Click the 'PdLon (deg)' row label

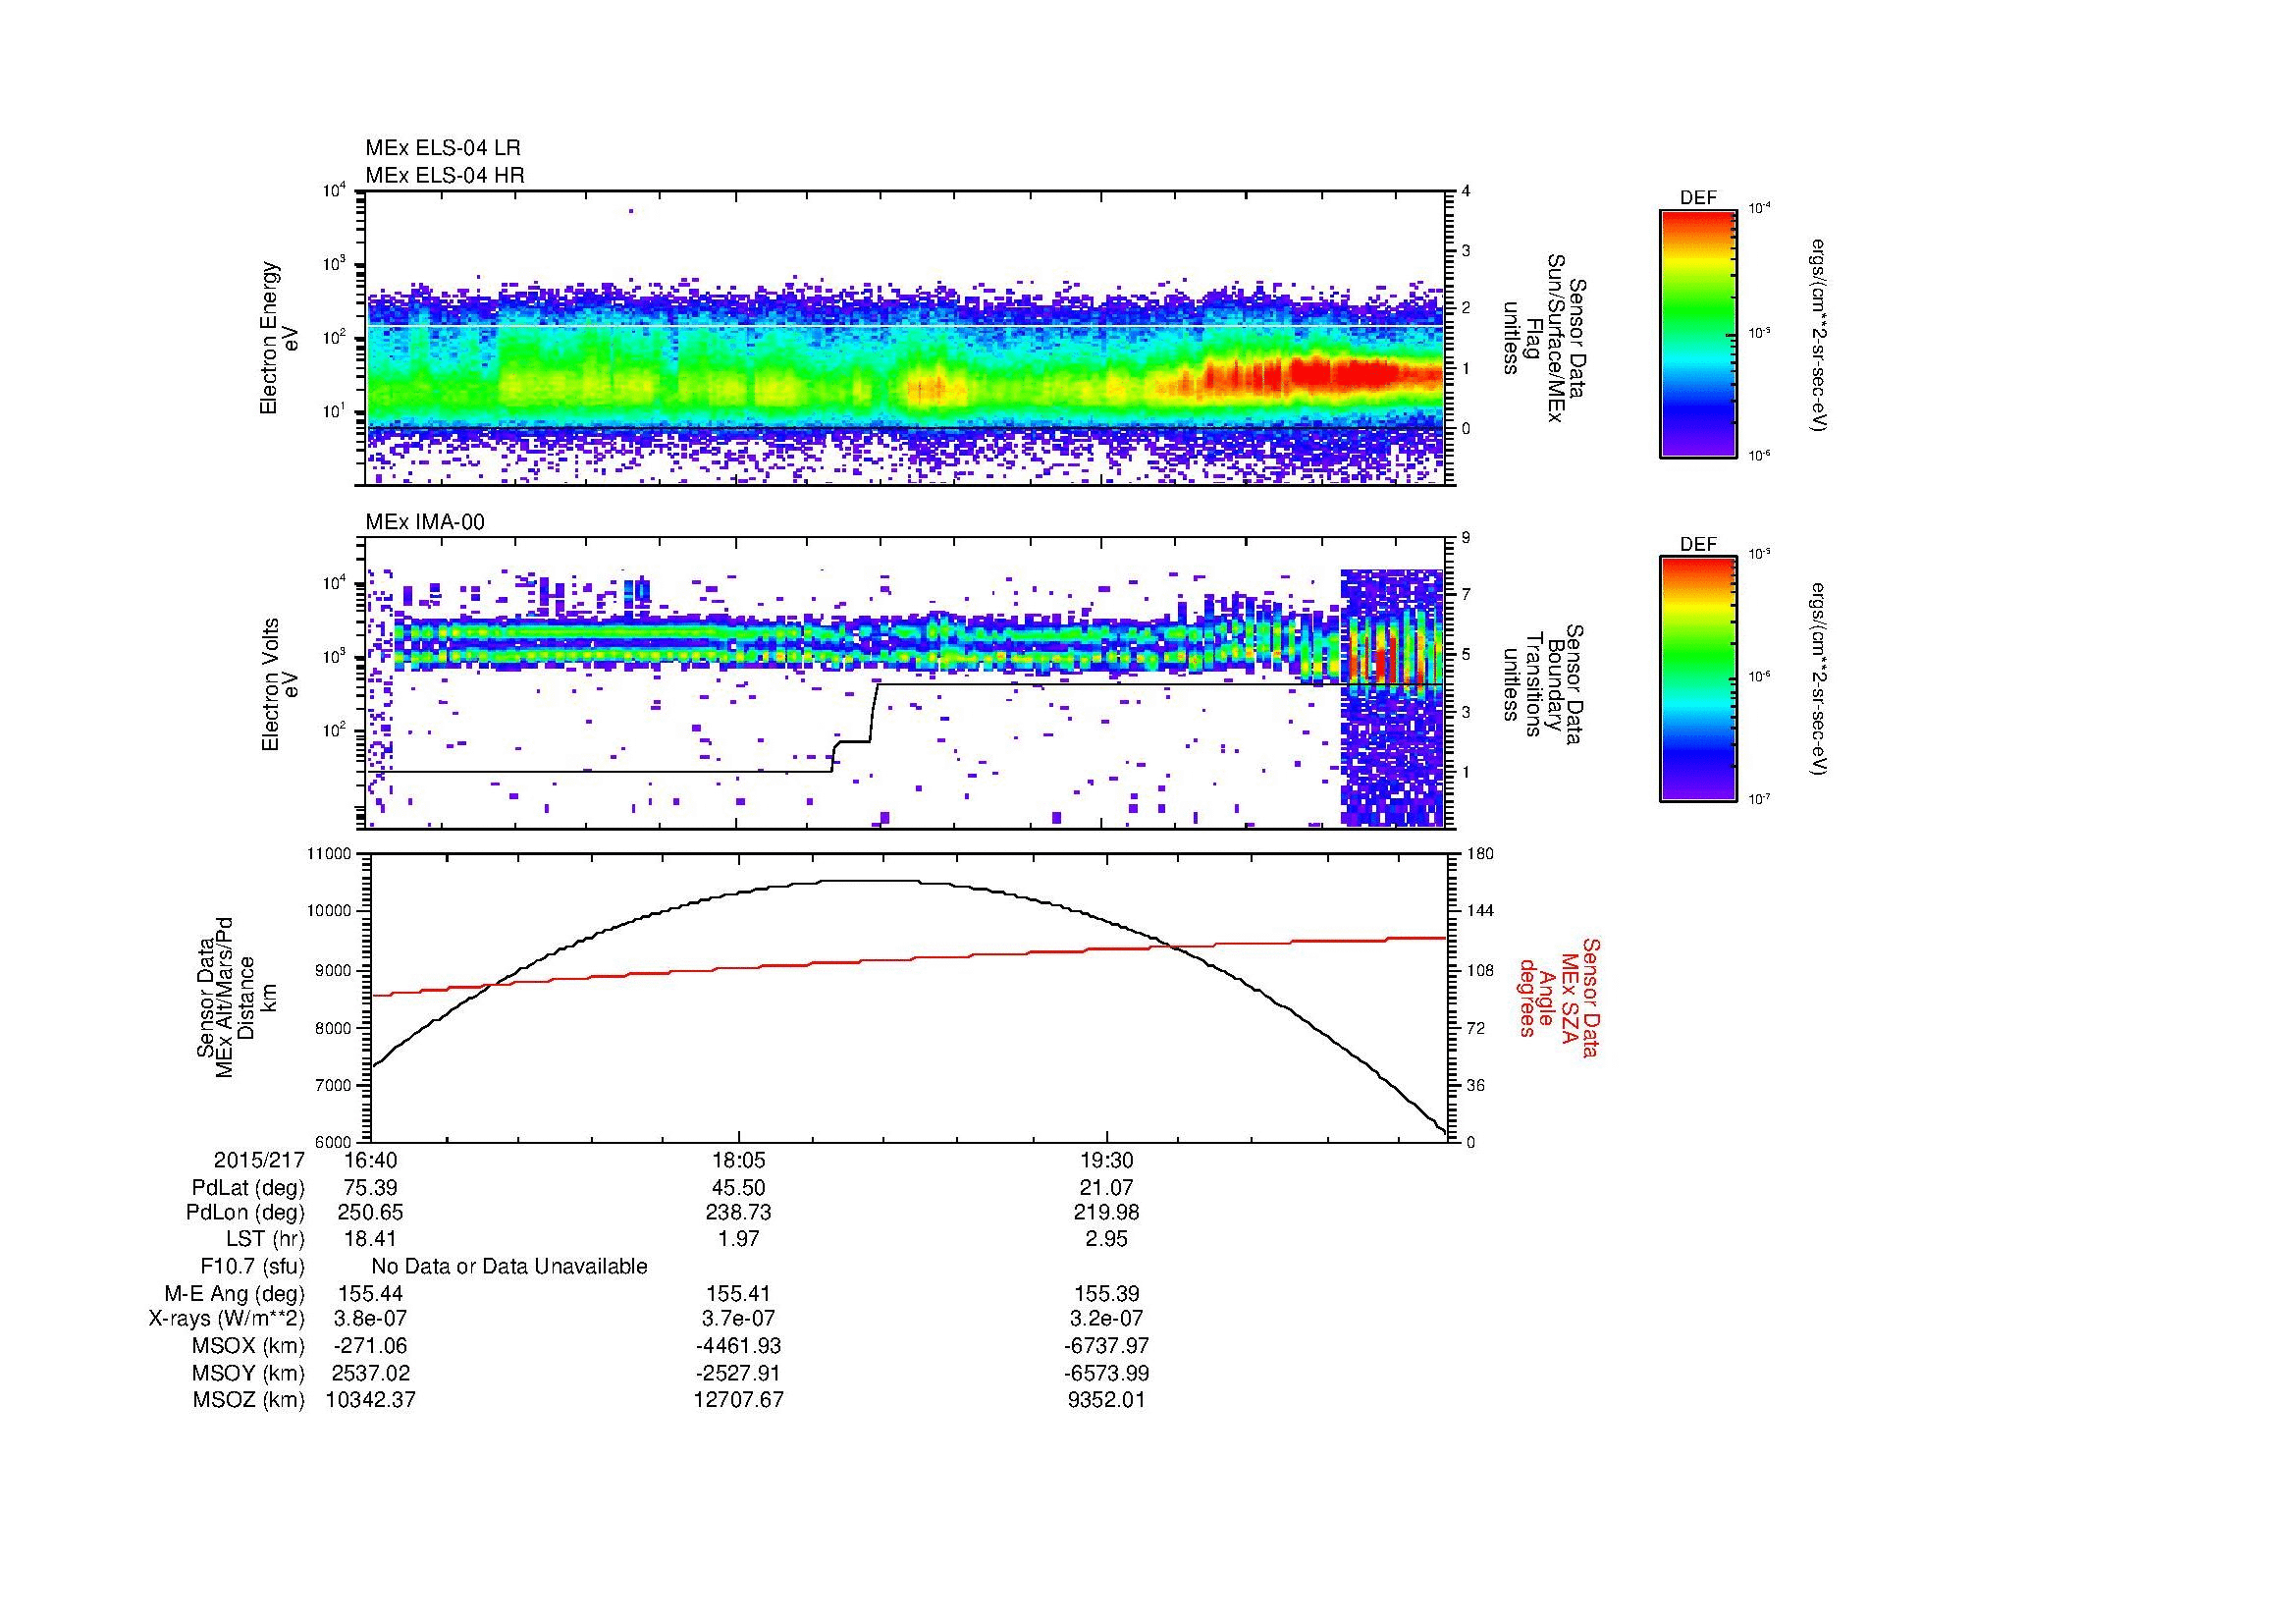[245, 1212]
